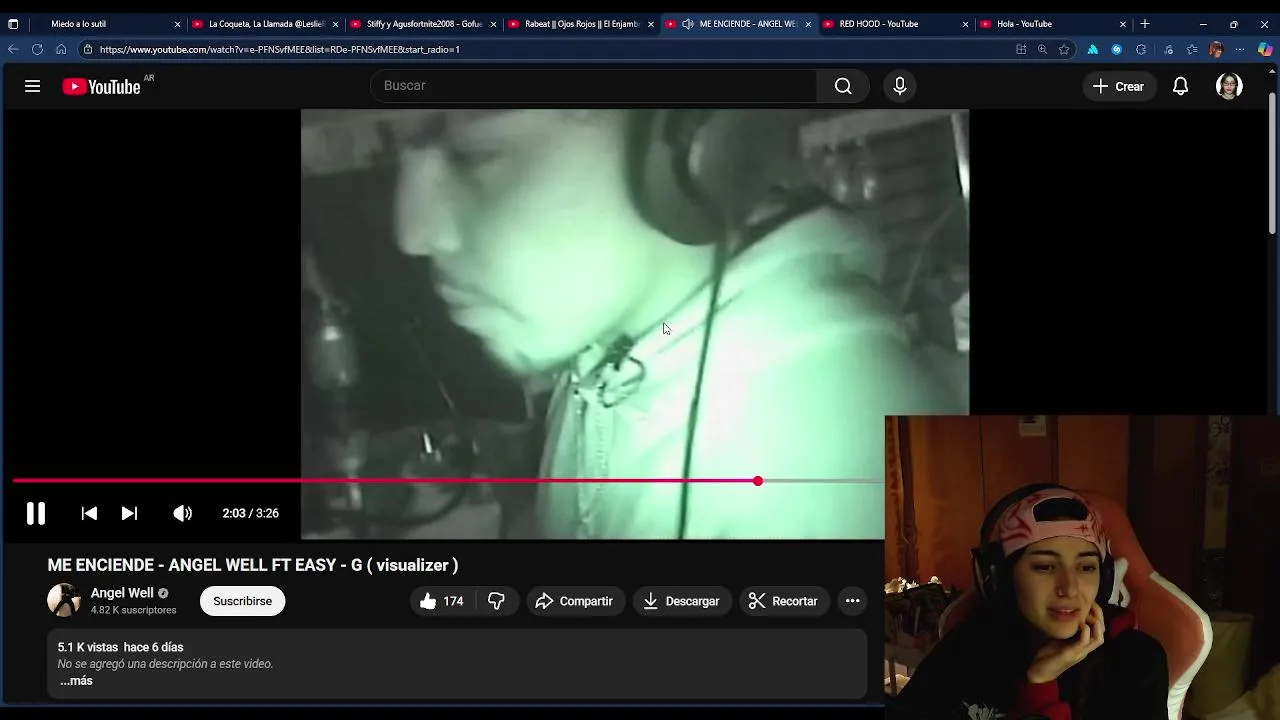Switch to the Rabeat Ojos Rojos tab
This screenshot has height=720, width=1280.
tap(581, 24)
